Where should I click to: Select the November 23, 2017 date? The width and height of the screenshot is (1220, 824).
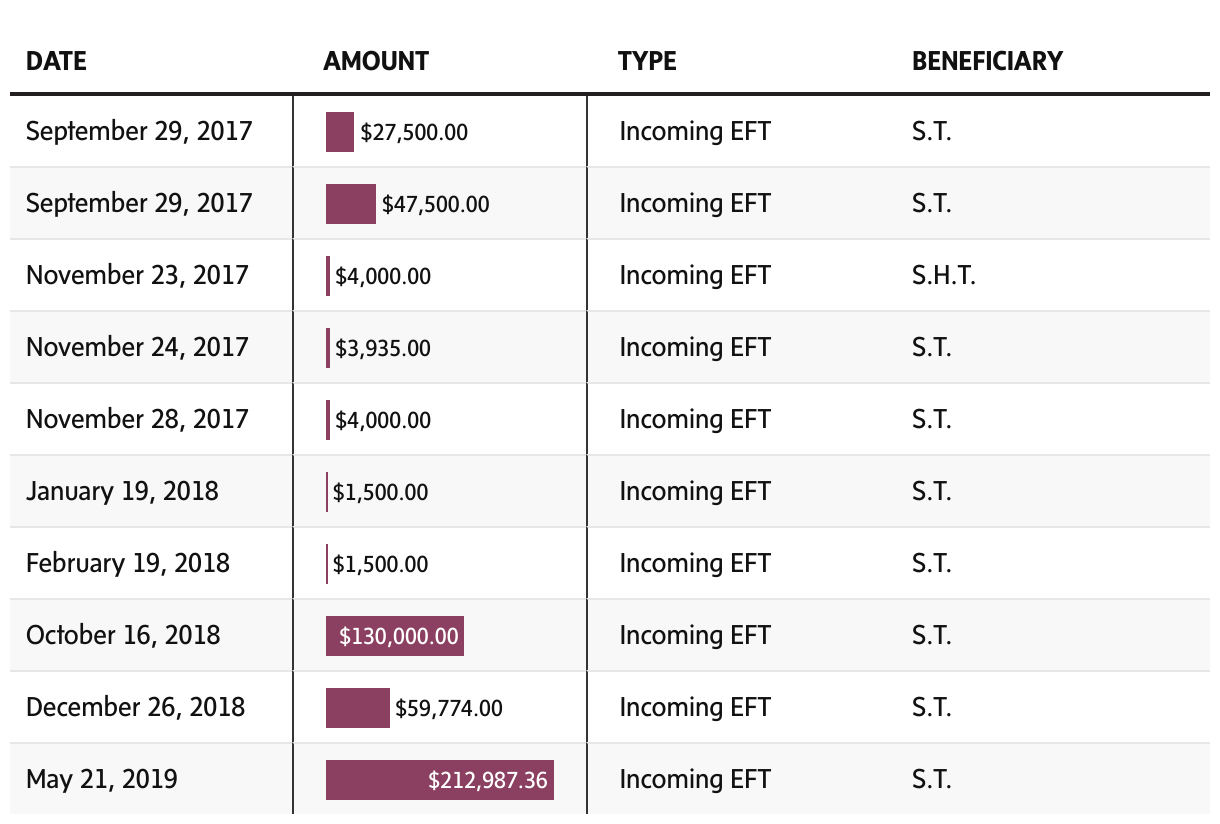point(137,276)
